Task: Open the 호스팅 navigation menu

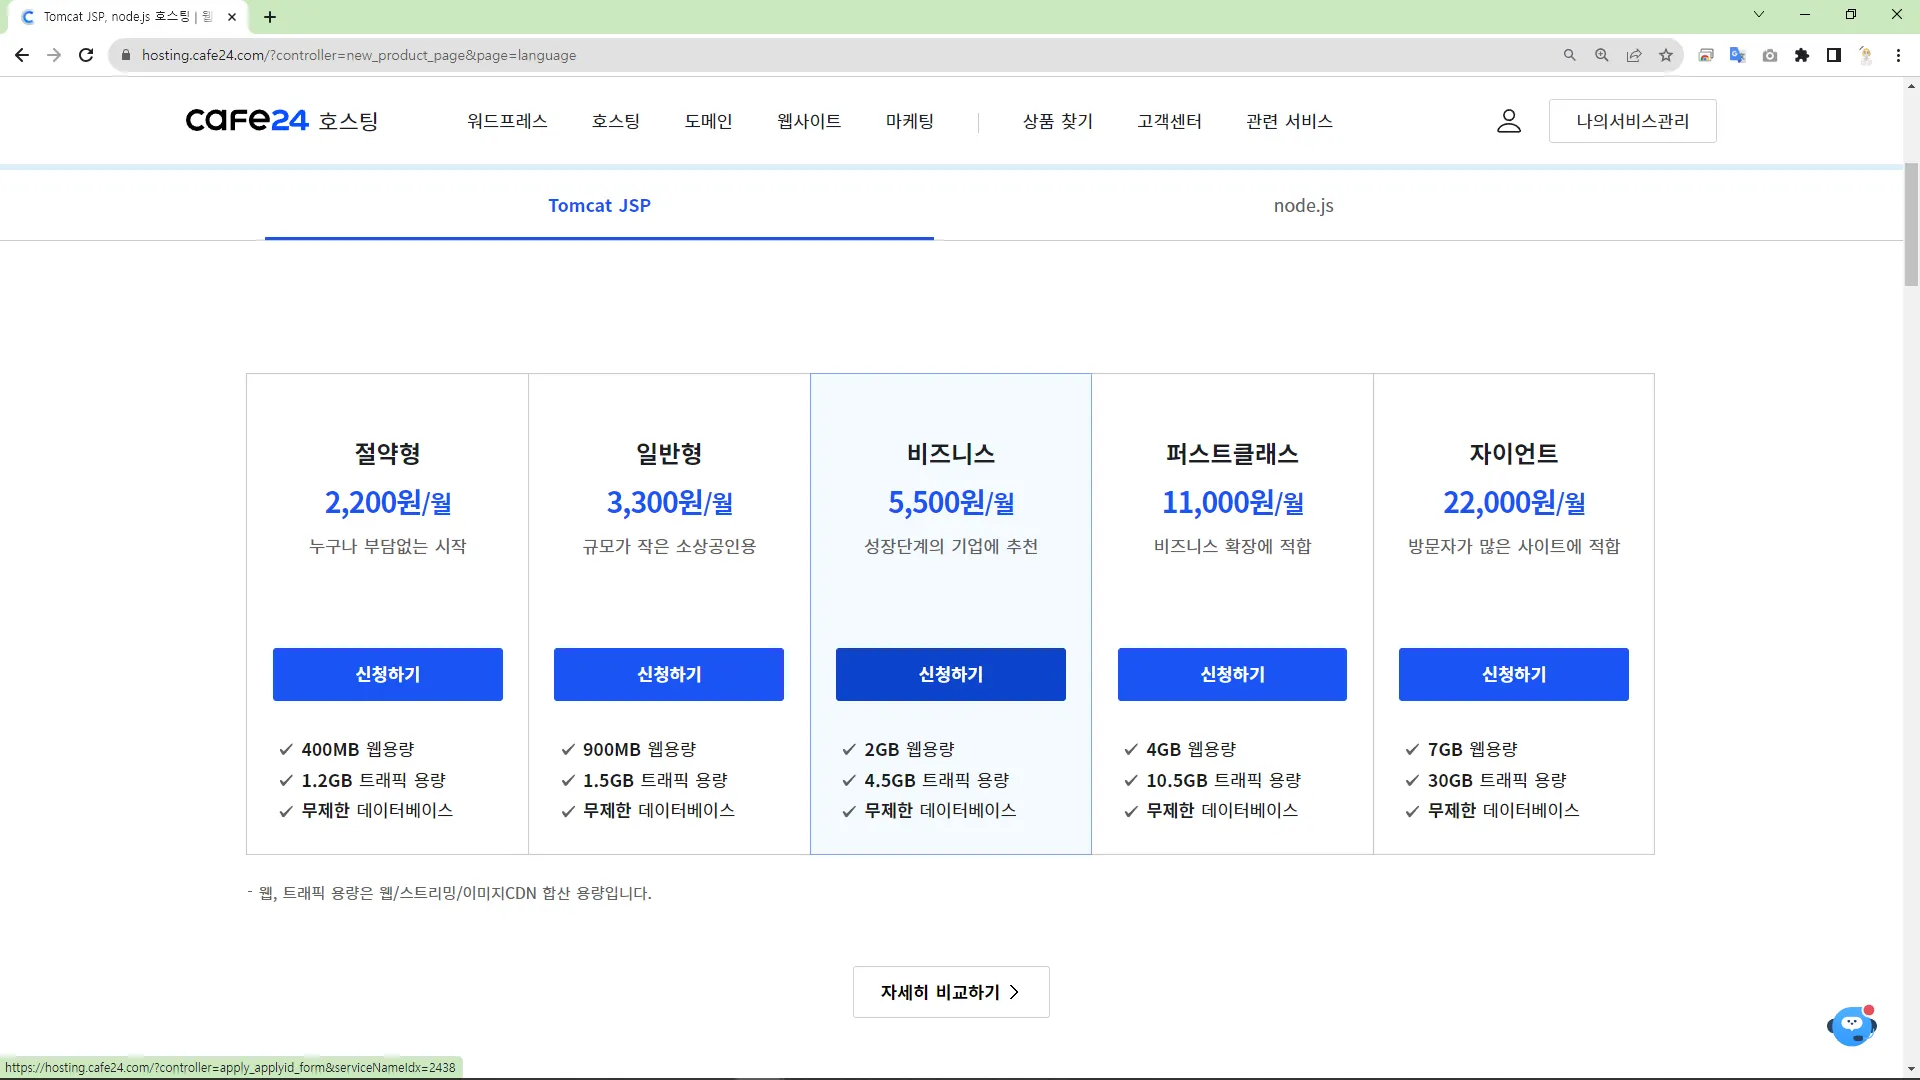Action: tap(615, 121)
